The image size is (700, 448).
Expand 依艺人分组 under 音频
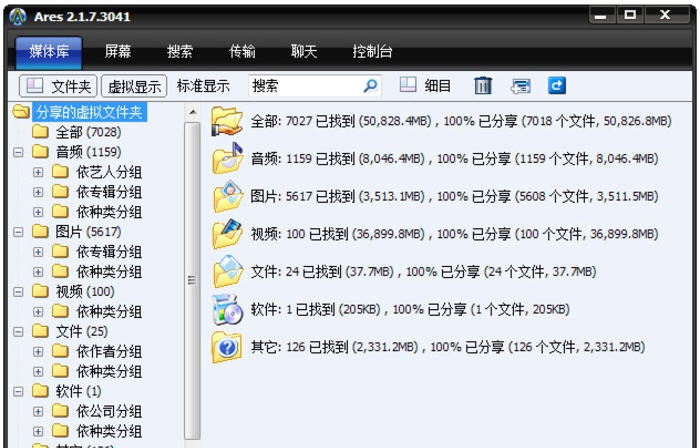click(38, 172)
